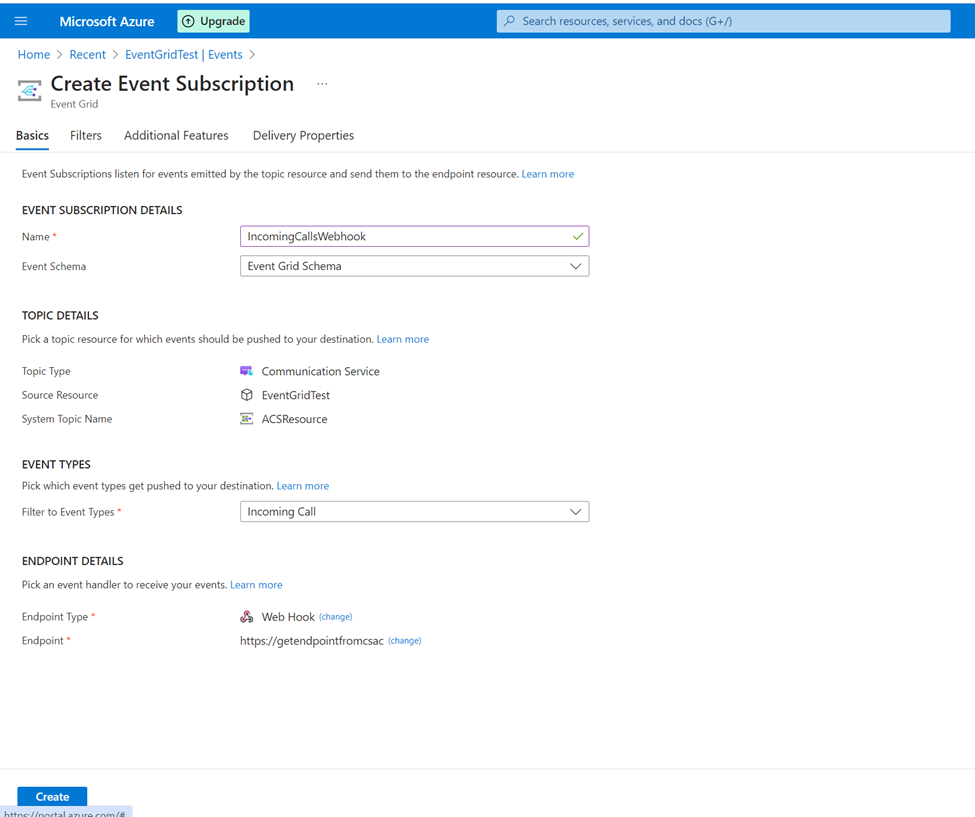Click the EventGridTest source resource icon
The height and width of the screenshot is (817, 975).
pyautogui.click(x=247, y=395)
